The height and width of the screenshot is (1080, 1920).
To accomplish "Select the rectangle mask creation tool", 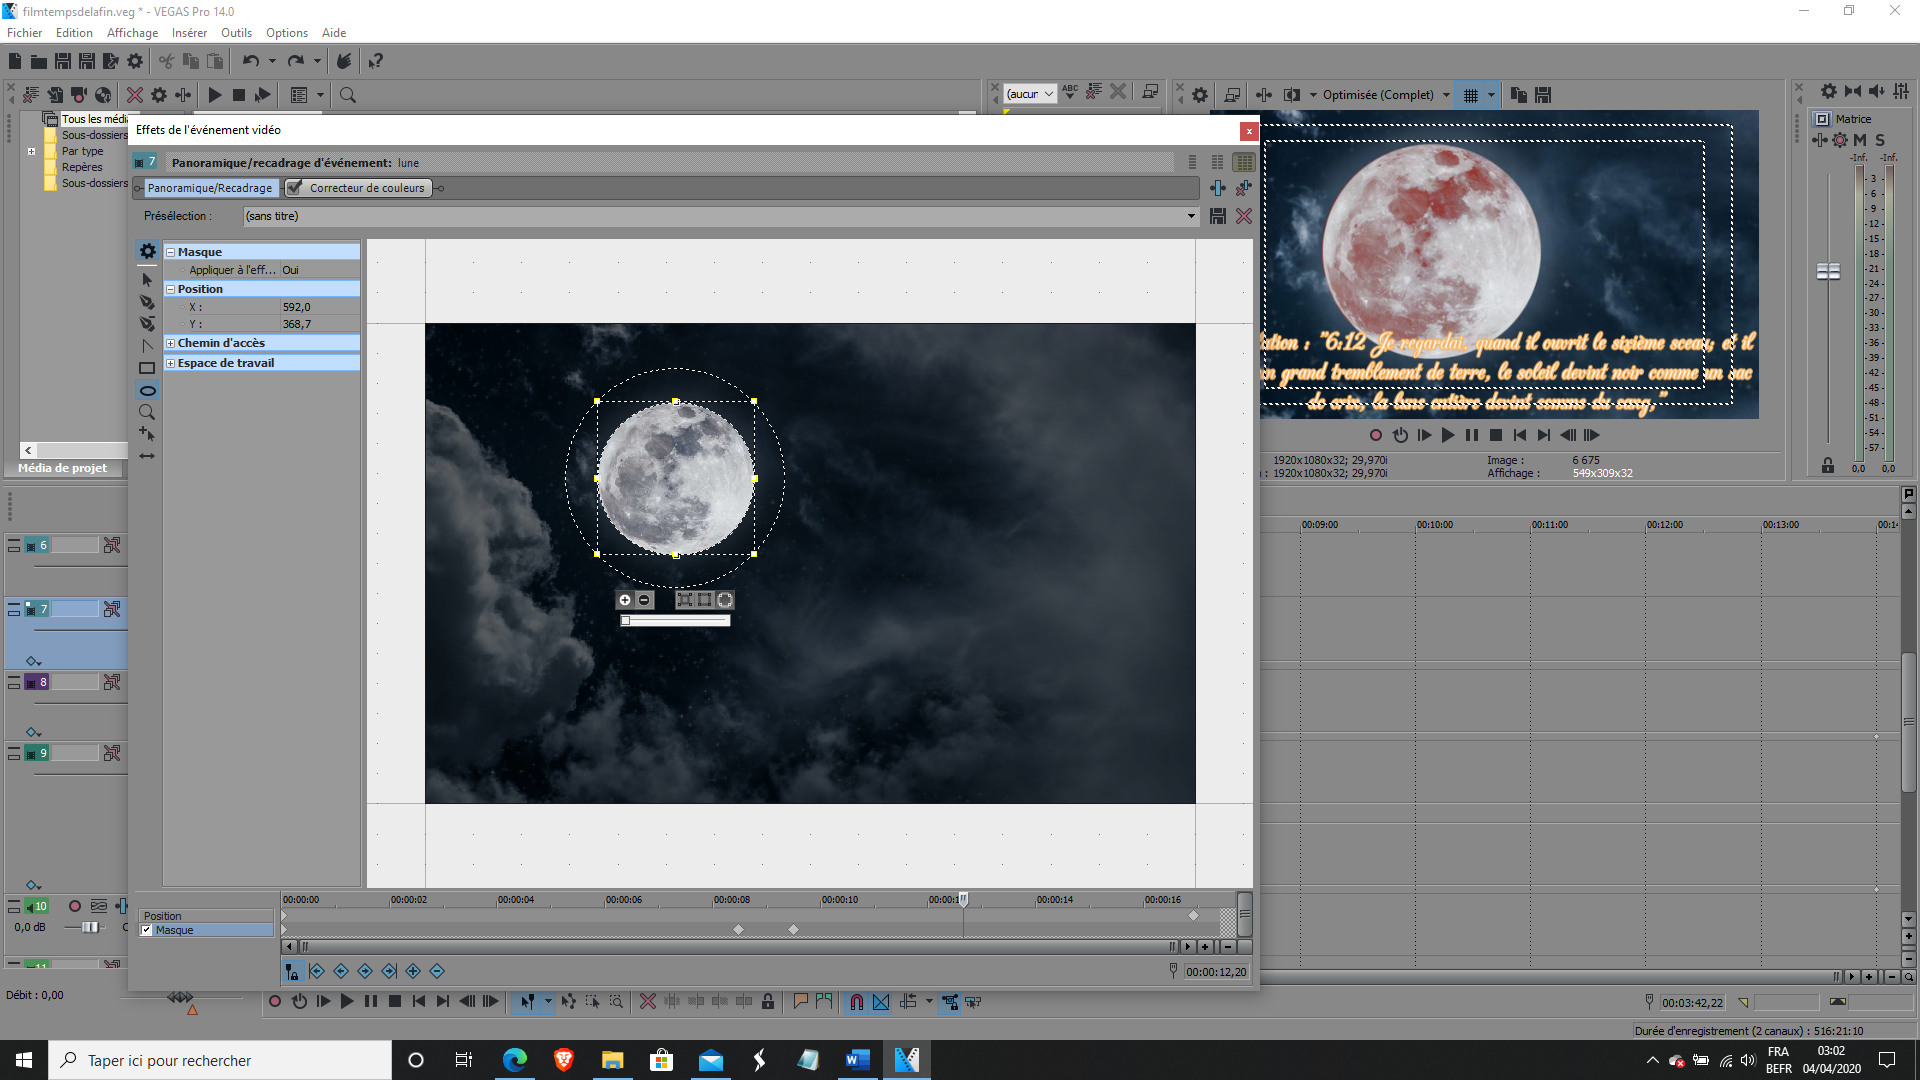I will pos(147,368).
